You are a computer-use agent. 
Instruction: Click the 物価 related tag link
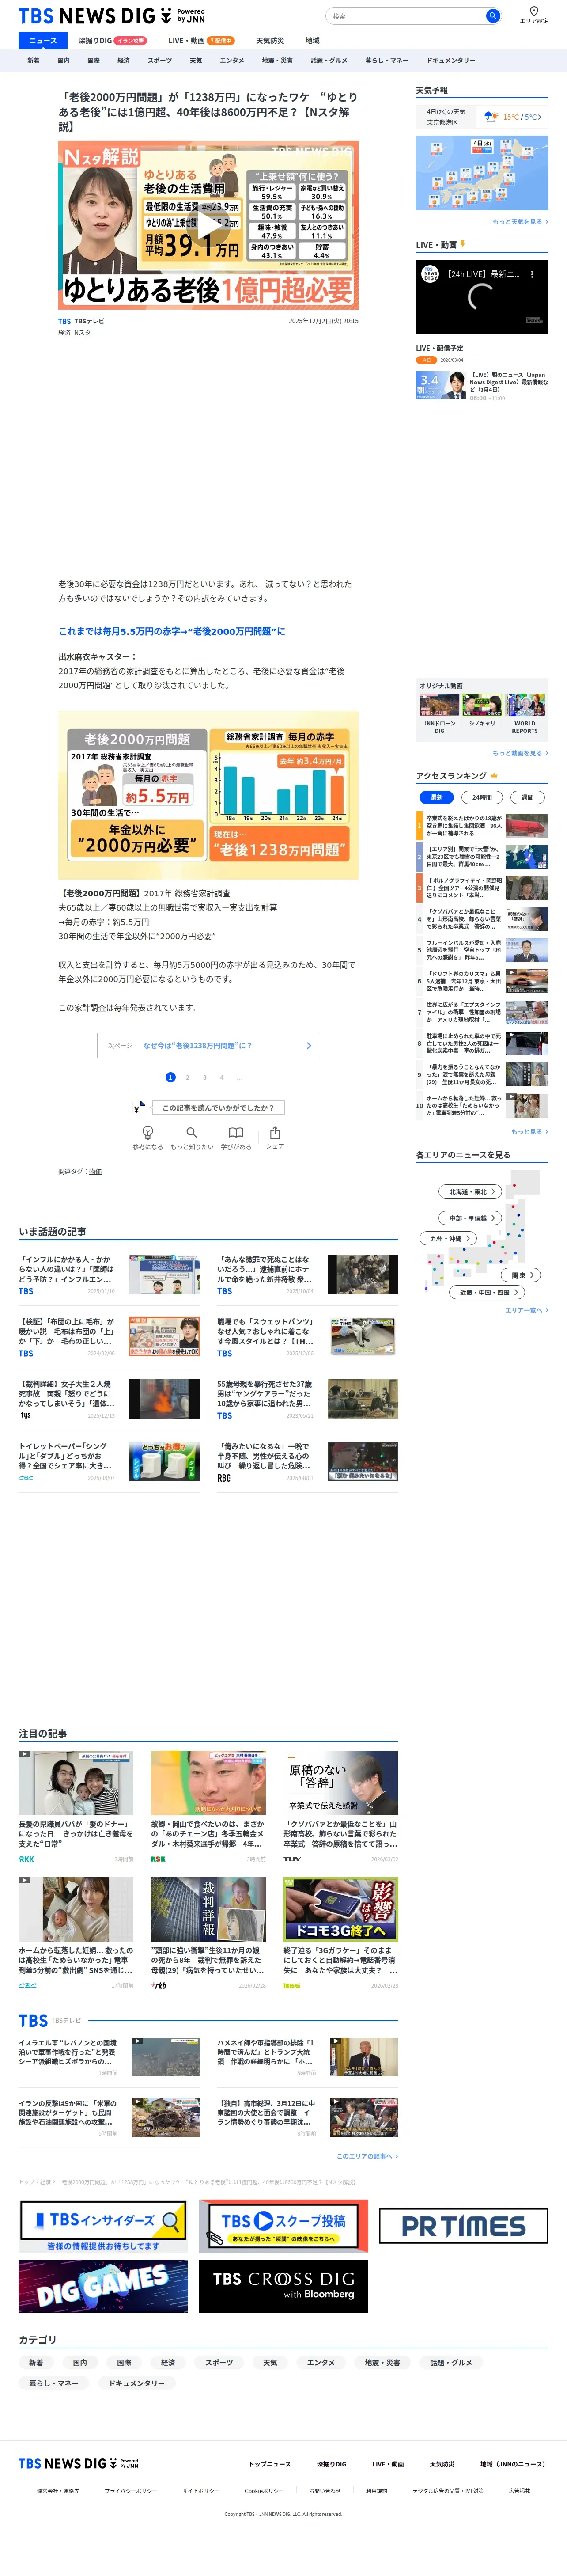(95, 1171)
